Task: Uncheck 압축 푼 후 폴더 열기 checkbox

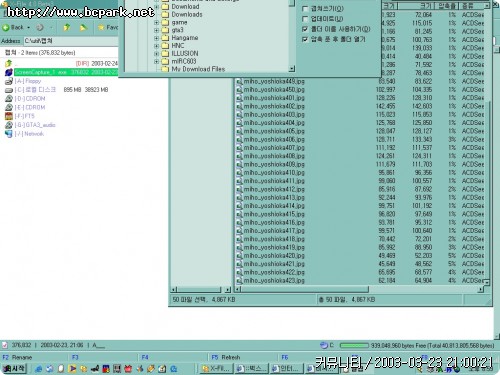Action: pos(305,39)
